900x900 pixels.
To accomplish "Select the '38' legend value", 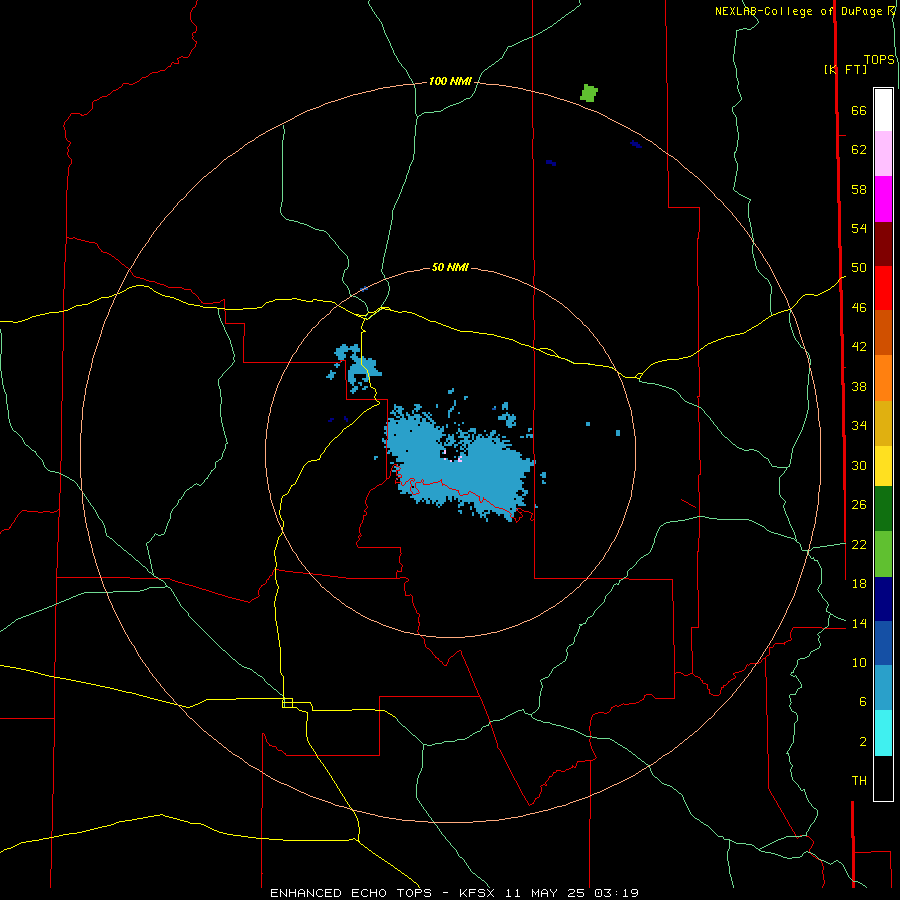I will tap(859, 386).
